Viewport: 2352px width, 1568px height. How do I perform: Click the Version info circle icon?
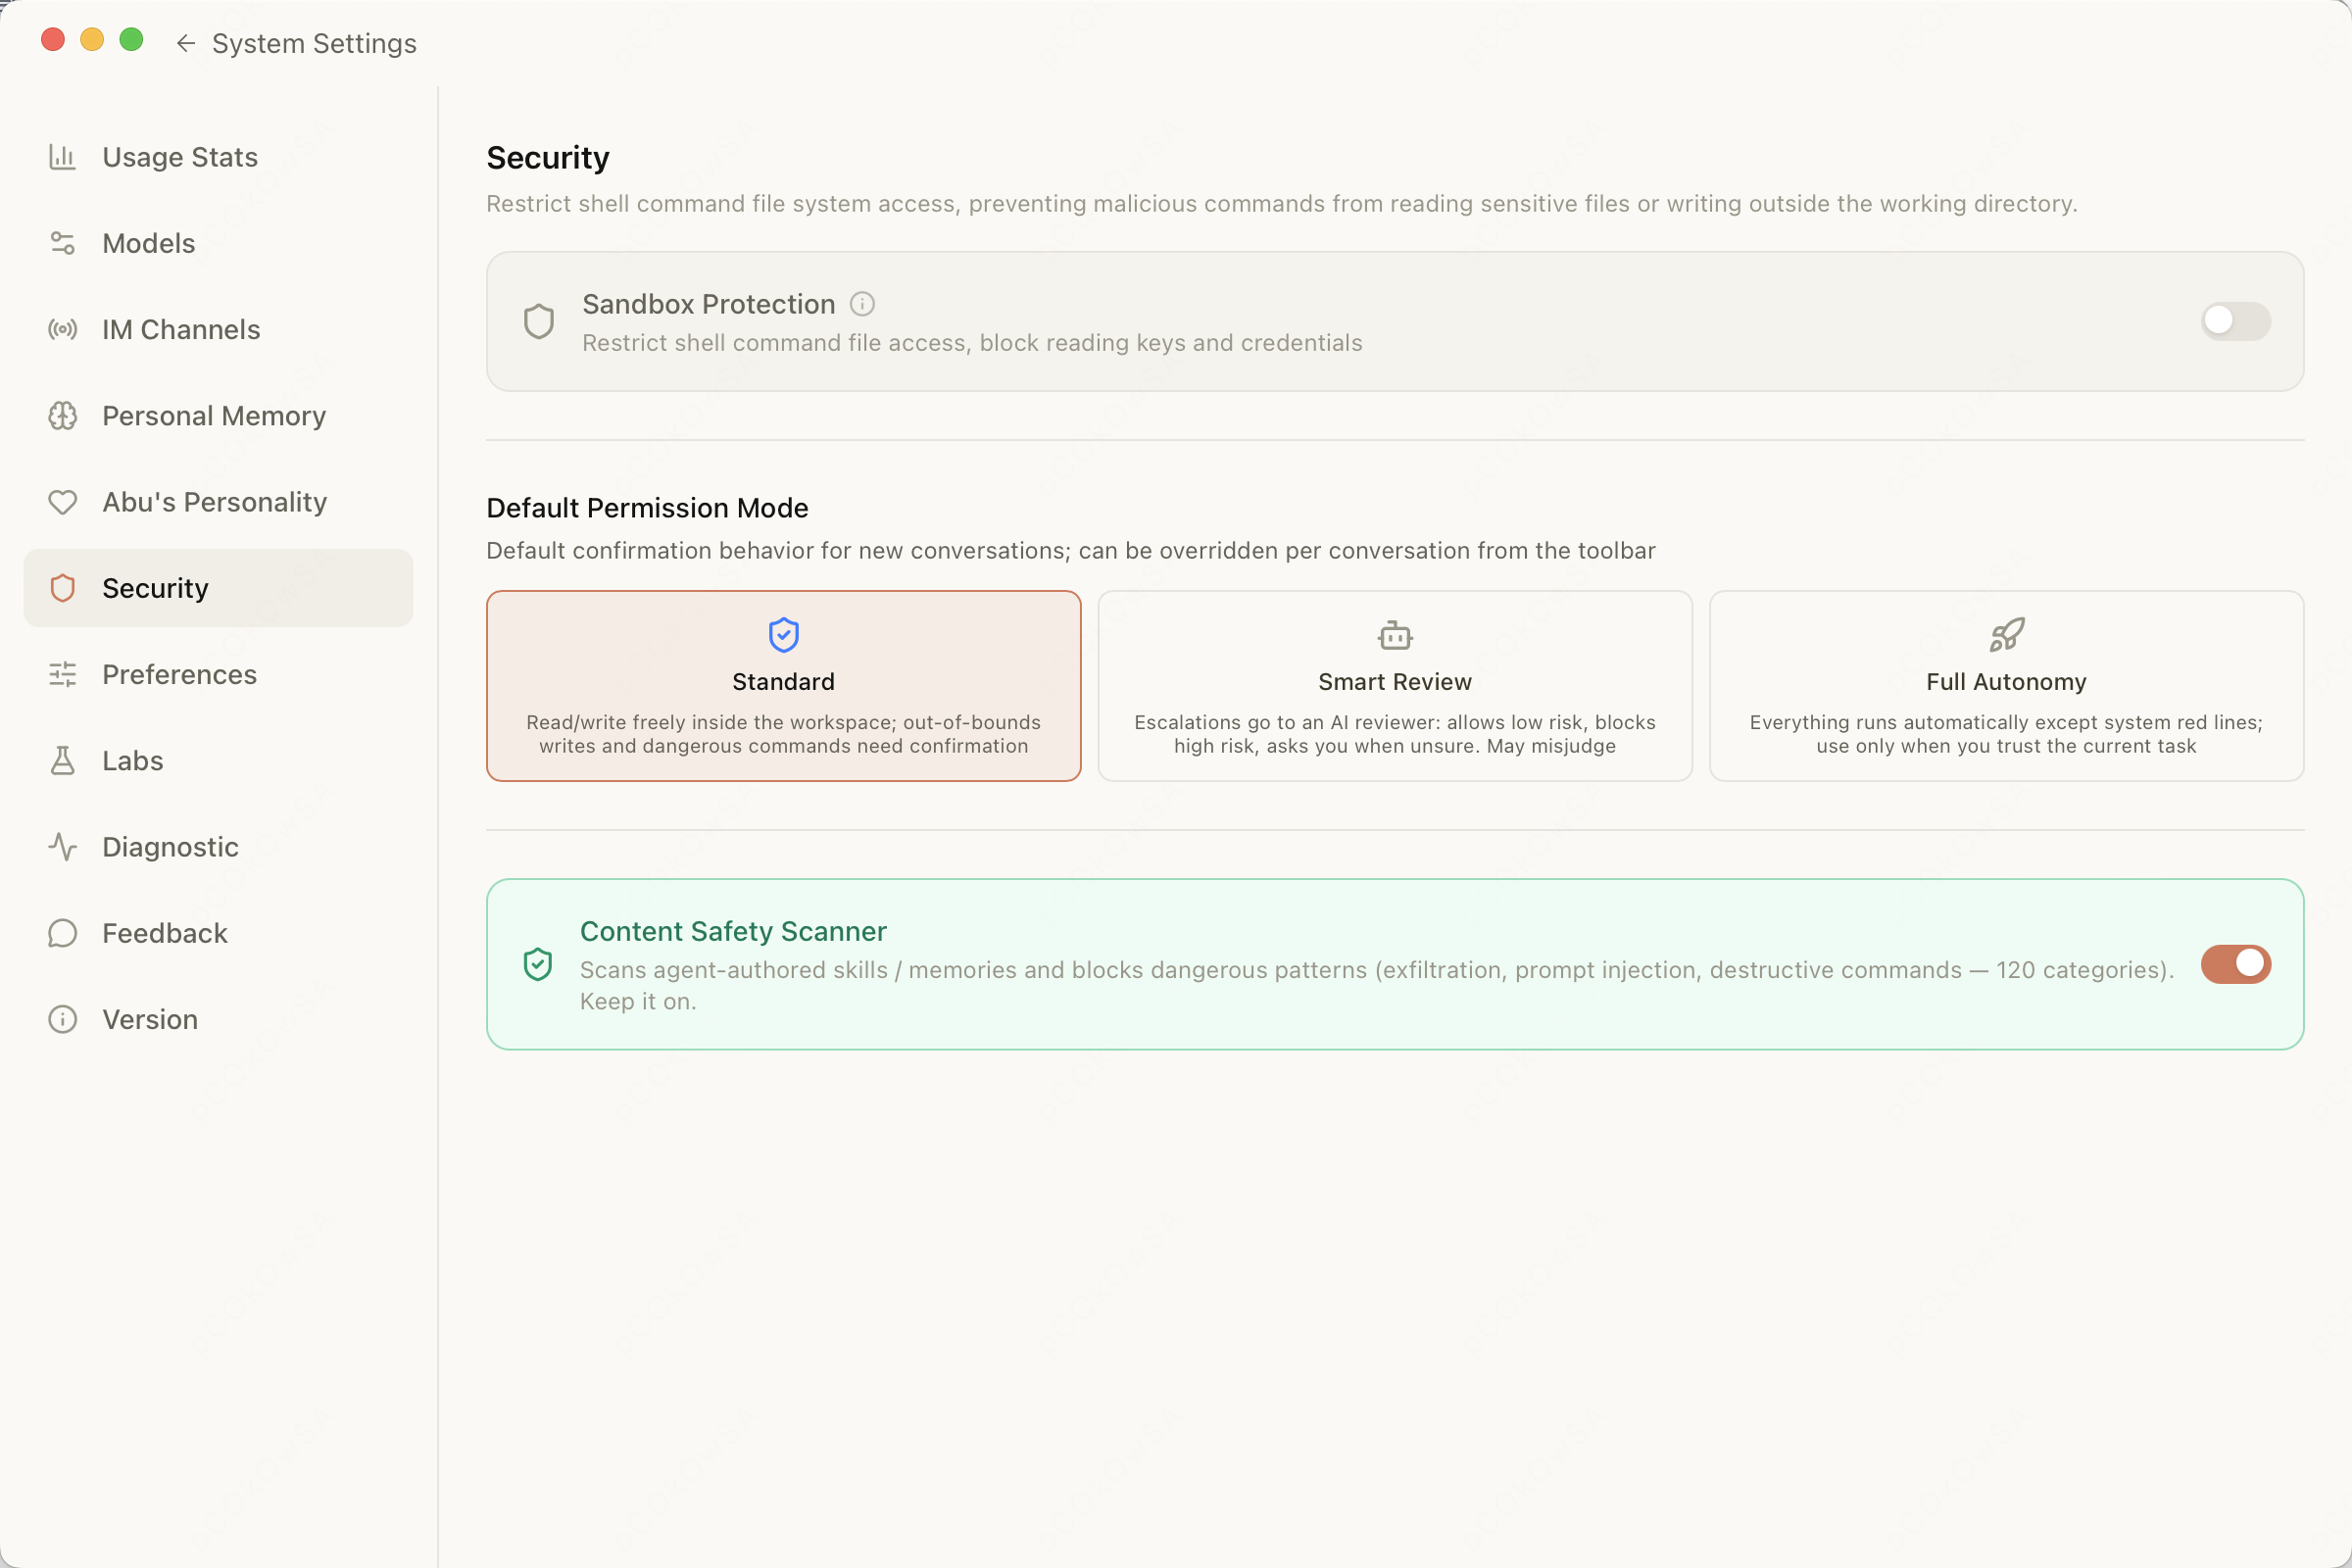coord(62,1019)
